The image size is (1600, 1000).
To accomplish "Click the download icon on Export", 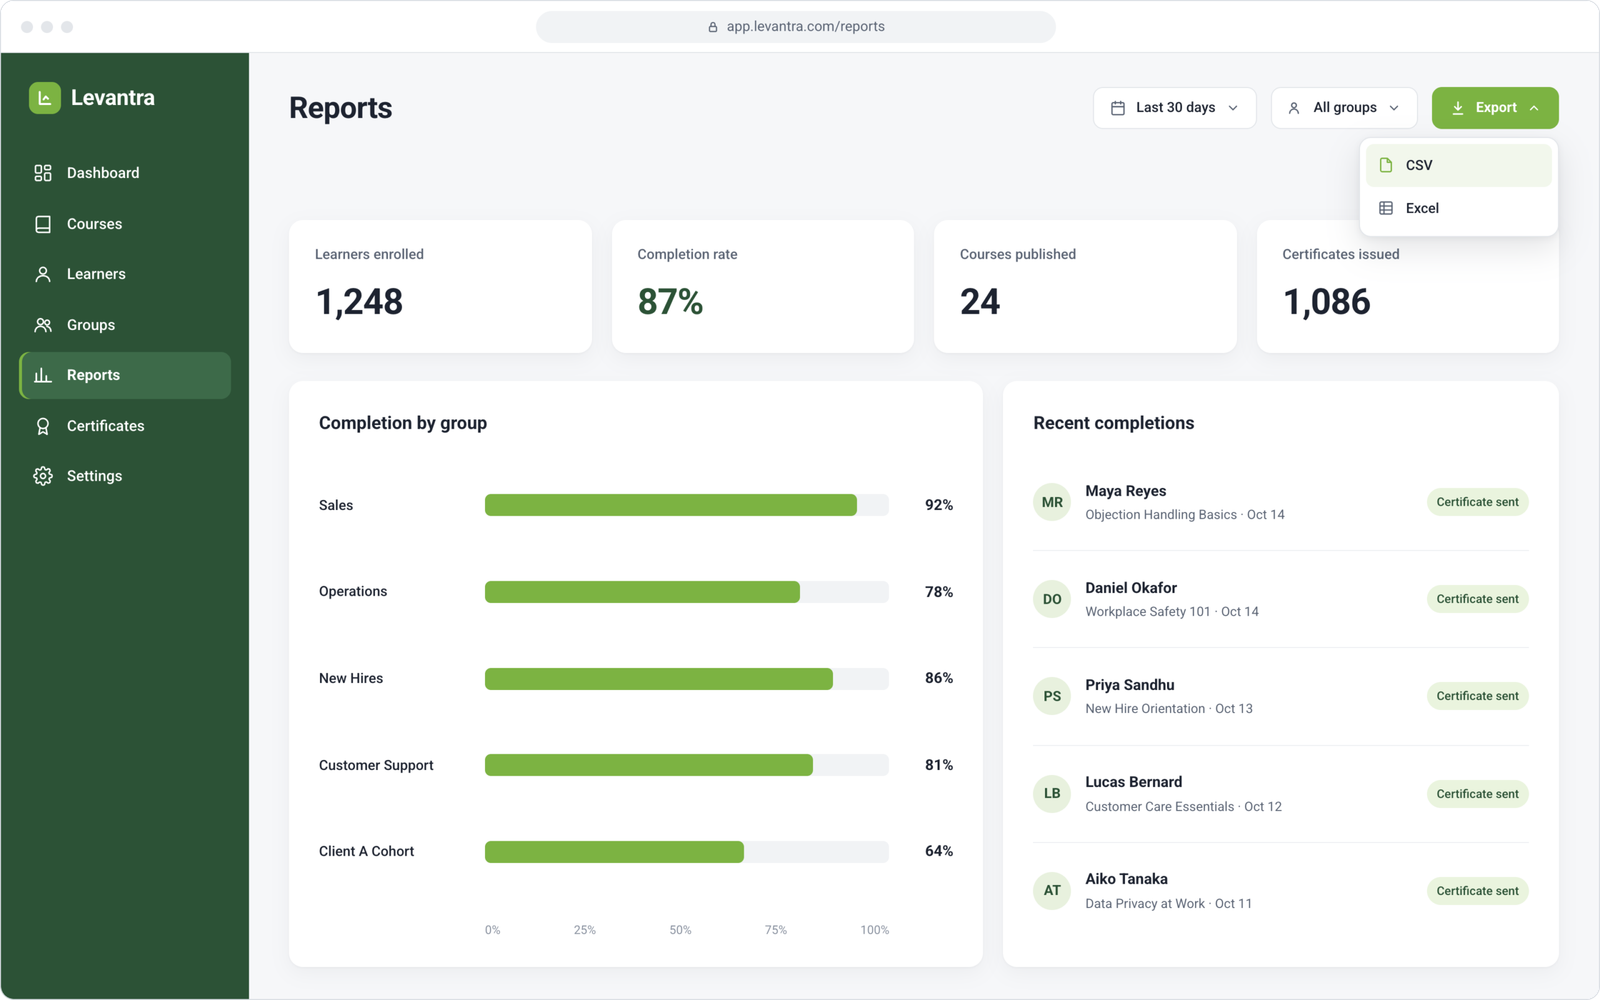I will (x=1458, y=108).
